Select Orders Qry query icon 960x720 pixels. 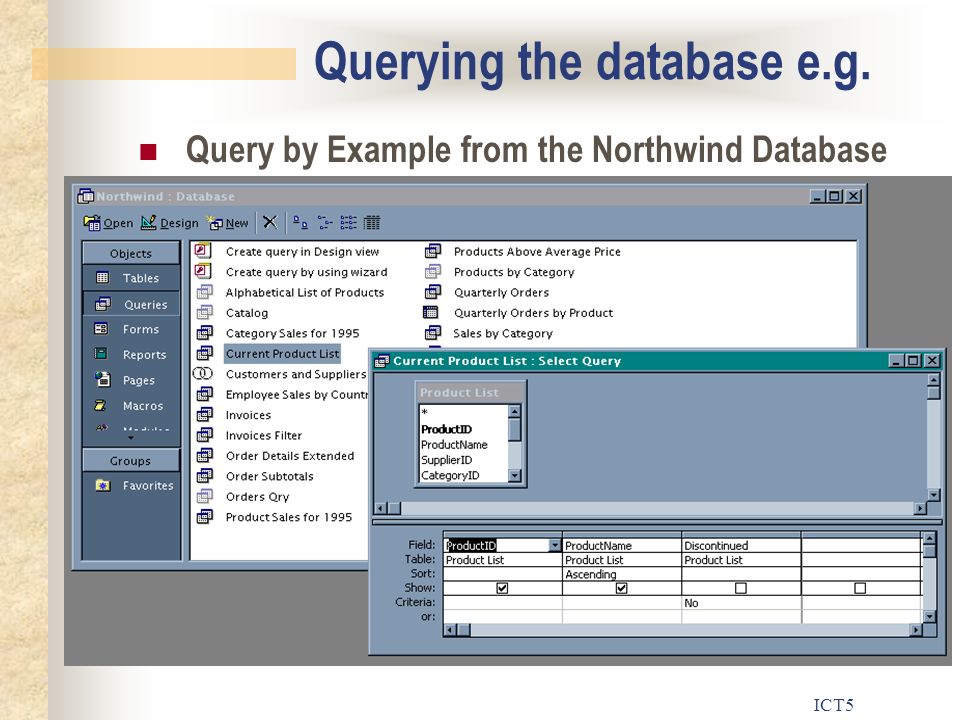coord(204,497)
